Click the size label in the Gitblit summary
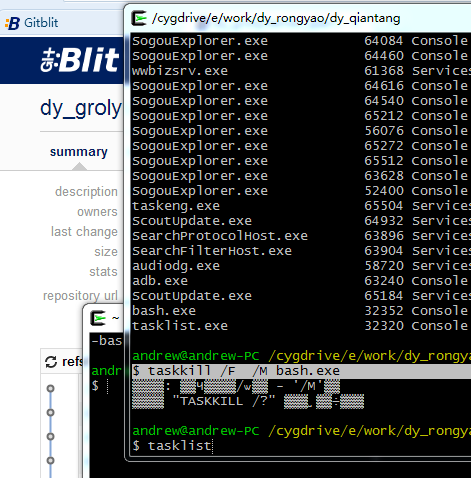471x478 pixels. point(106,252)
